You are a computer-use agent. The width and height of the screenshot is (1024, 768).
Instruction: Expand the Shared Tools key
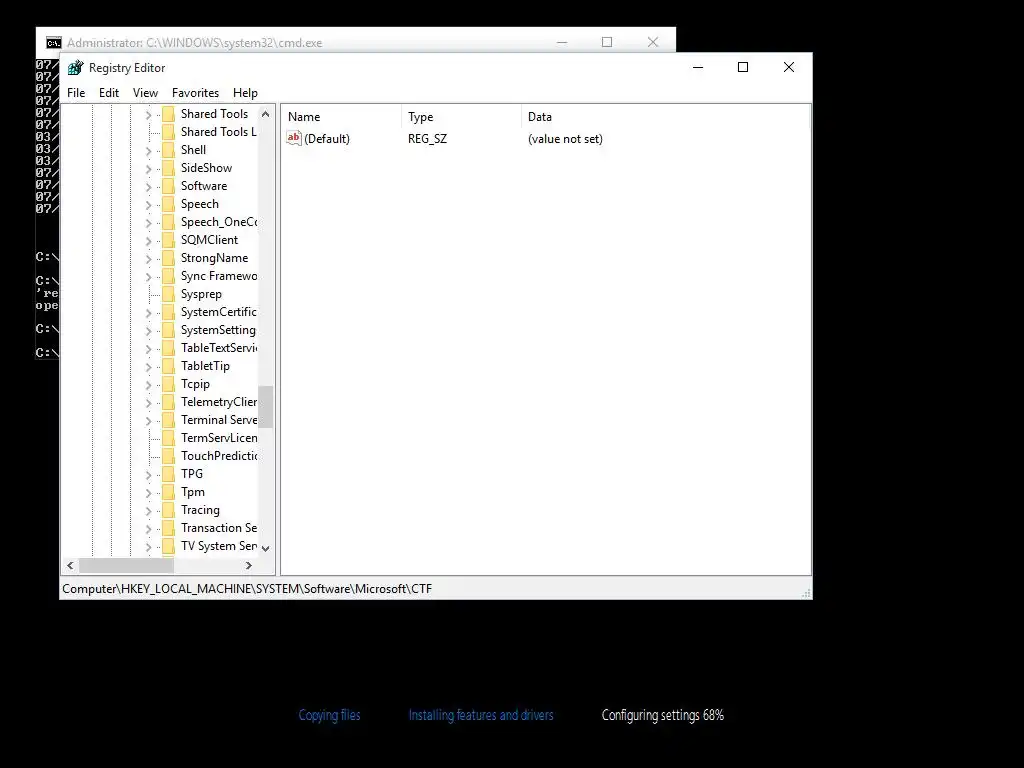click(x=148, y=115)
